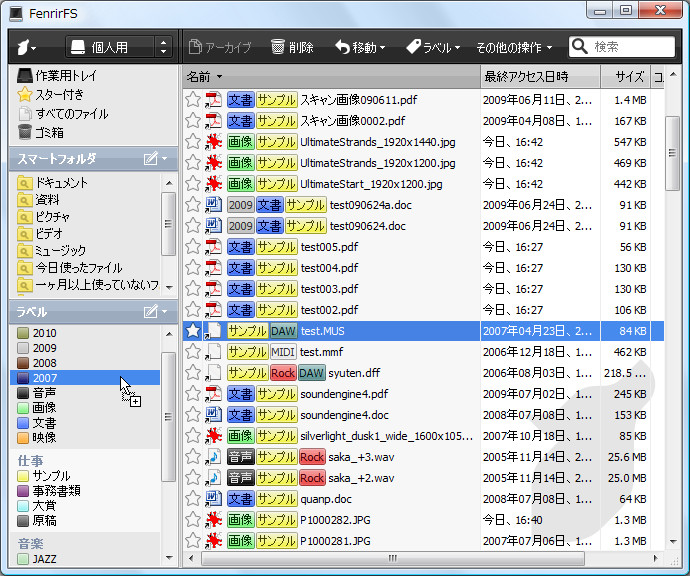Show スター付き starred files

click(x=51, y=95)
